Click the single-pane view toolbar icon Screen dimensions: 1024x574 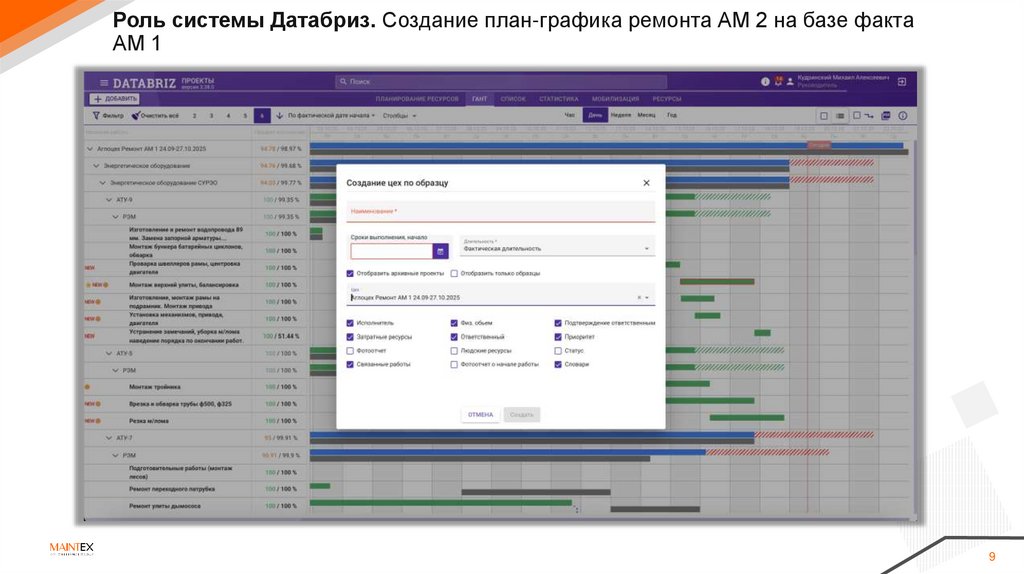point(824,116)
